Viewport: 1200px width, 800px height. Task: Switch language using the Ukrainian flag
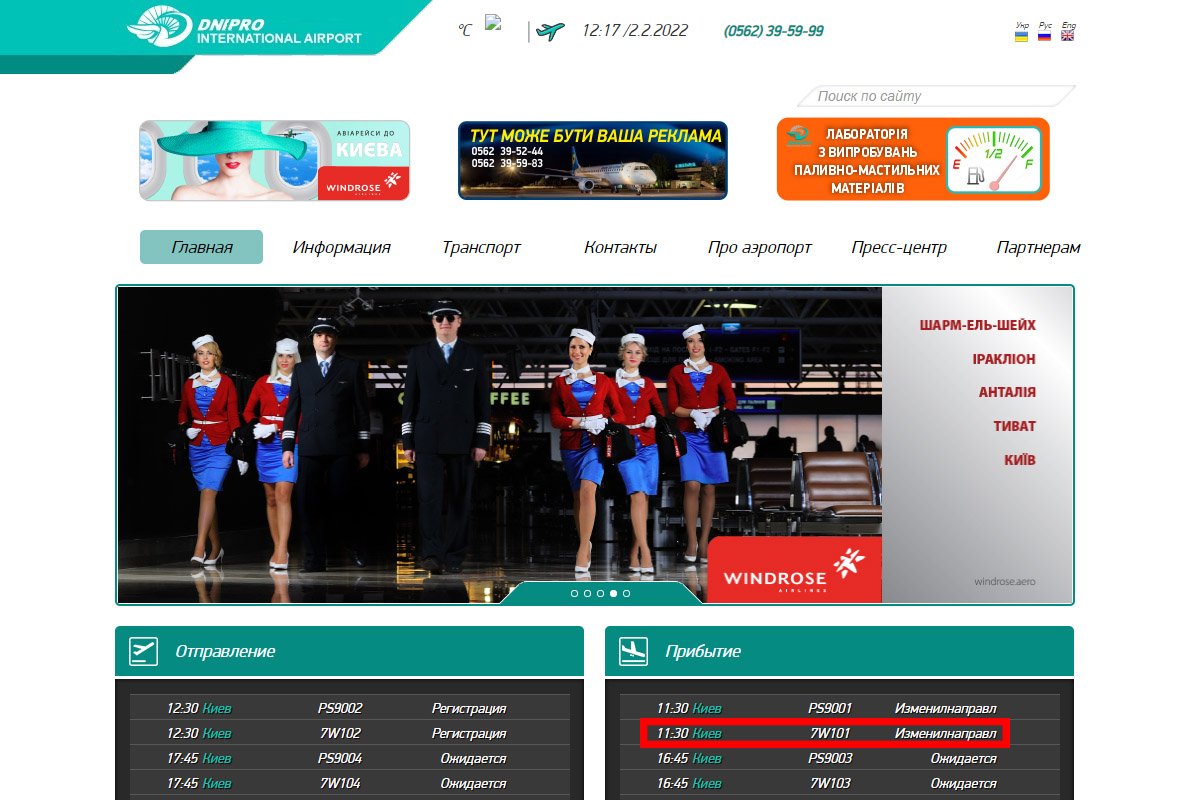point(1021,35)
